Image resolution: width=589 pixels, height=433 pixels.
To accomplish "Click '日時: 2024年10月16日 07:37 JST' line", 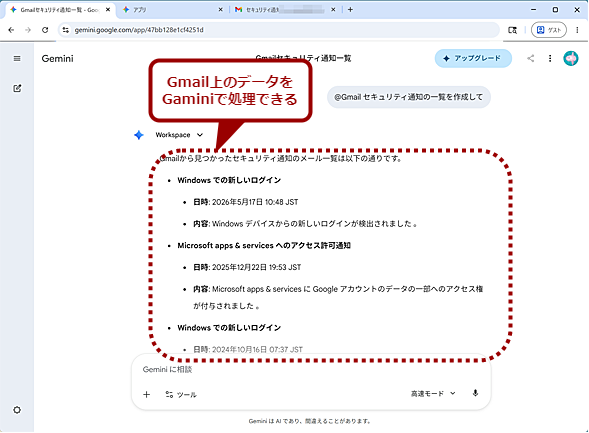I will (x=248, y=349).
